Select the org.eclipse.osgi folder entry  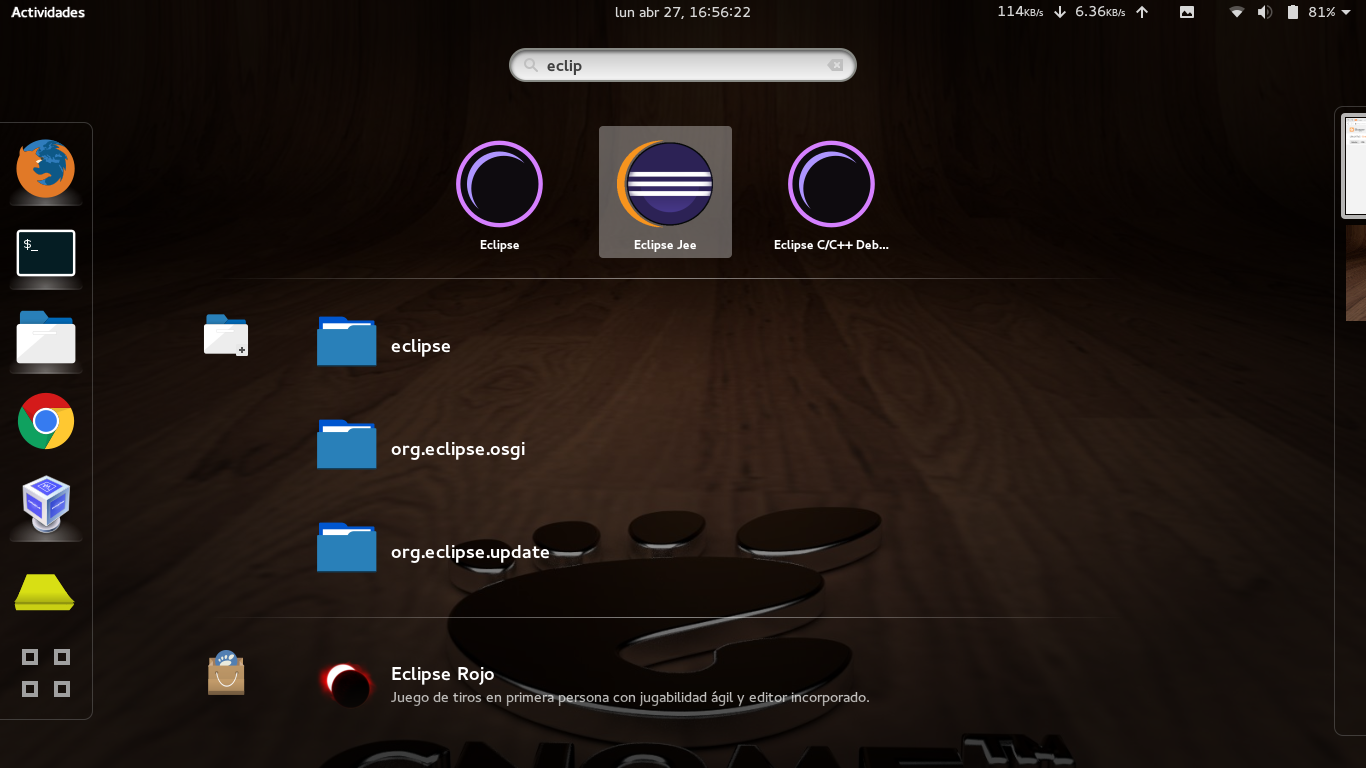(458, 448)
